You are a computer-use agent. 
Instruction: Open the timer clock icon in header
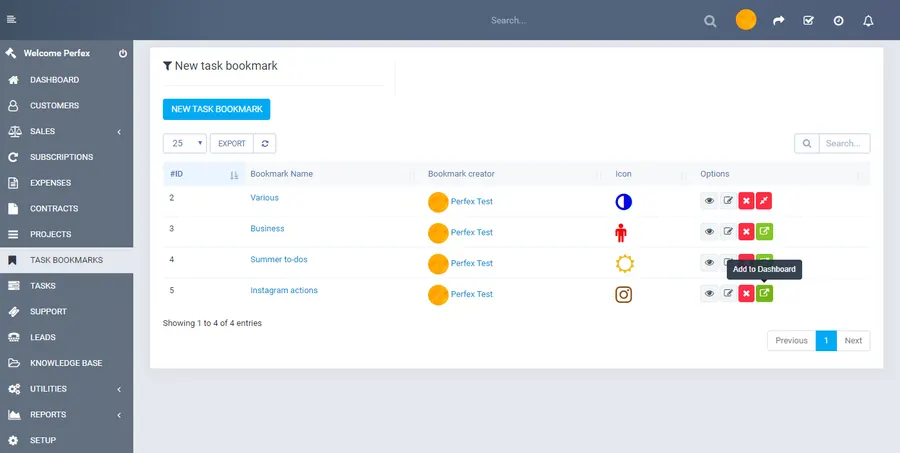click(x=839, y=21)
